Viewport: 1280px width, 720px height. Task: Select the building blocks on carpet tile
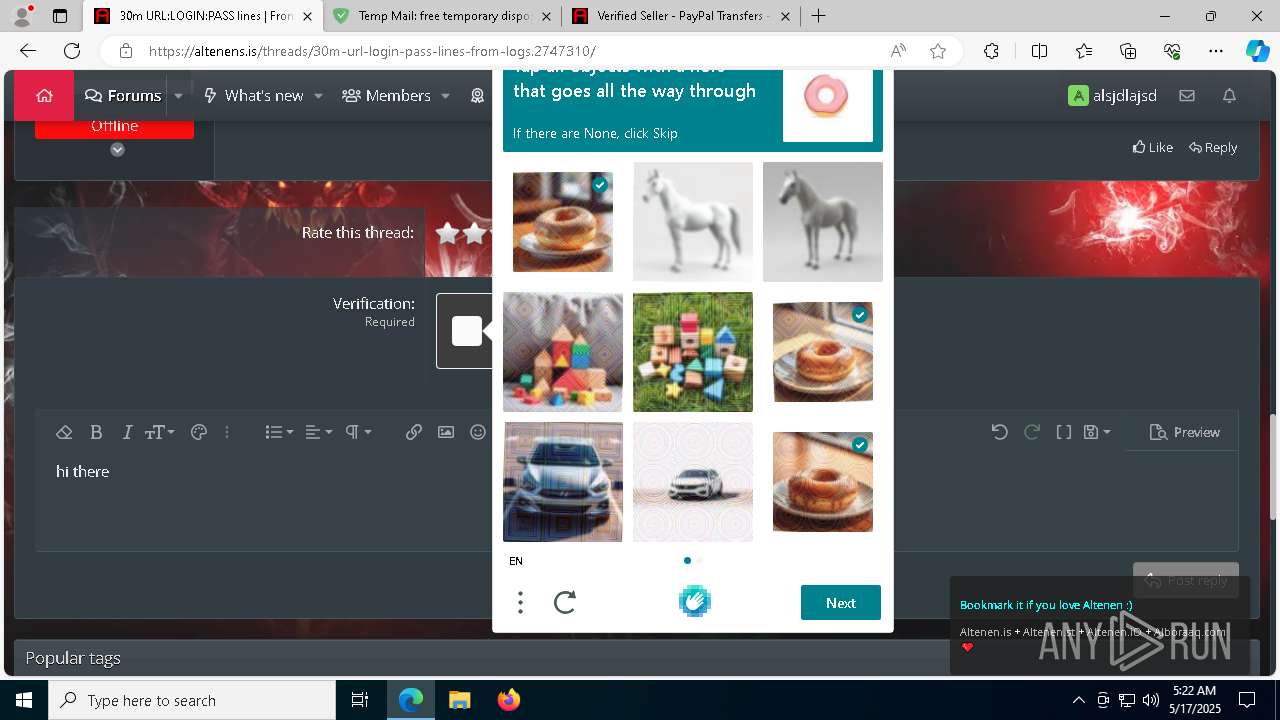click(x=563, y=352)
